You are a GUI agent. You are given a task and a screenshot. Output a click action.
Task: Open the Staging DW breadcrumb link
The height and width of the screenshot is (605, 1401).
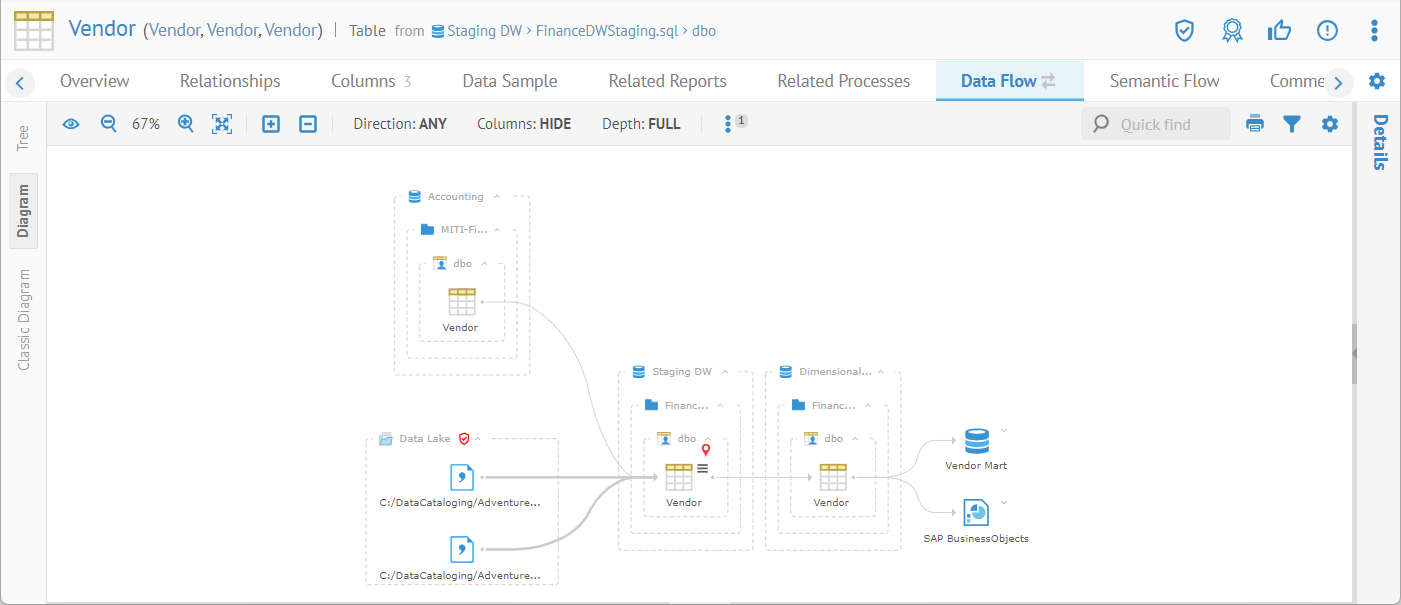[x=484, y=31]
